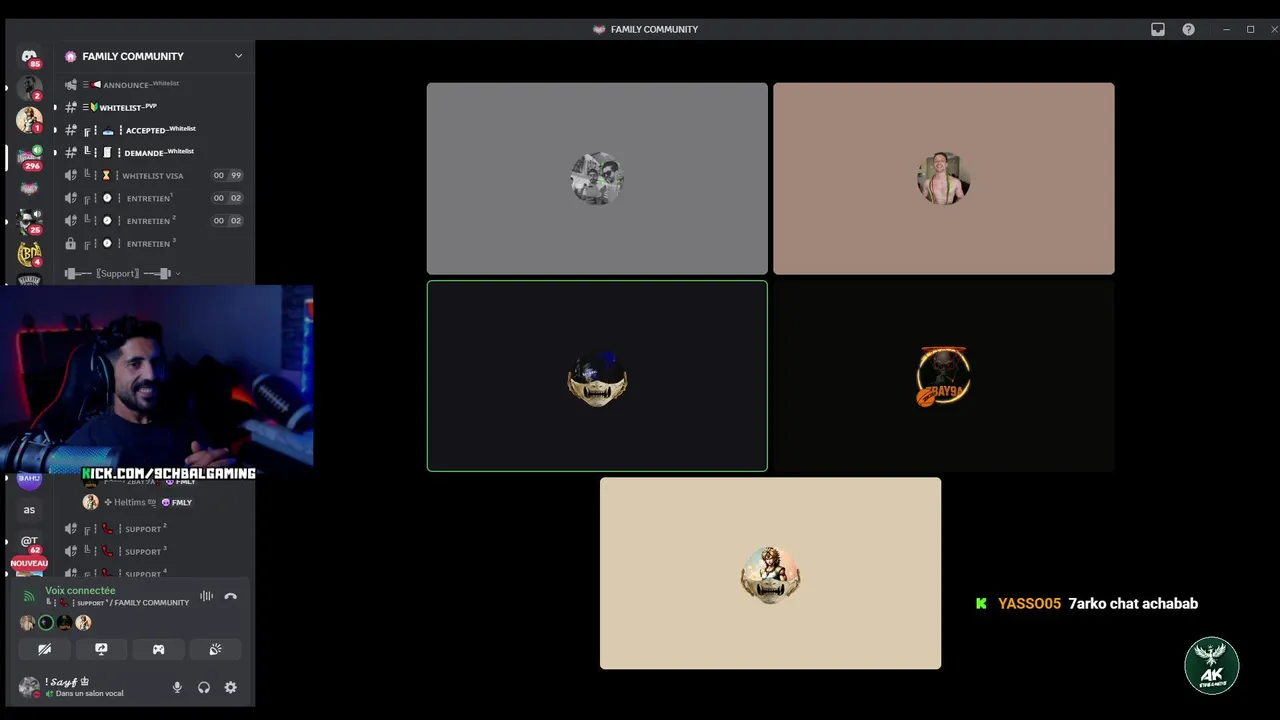1280x720 pixels.
Task: Launch an activity with the gamepad button
Action: pyautogui.click(x=158, y=649)
